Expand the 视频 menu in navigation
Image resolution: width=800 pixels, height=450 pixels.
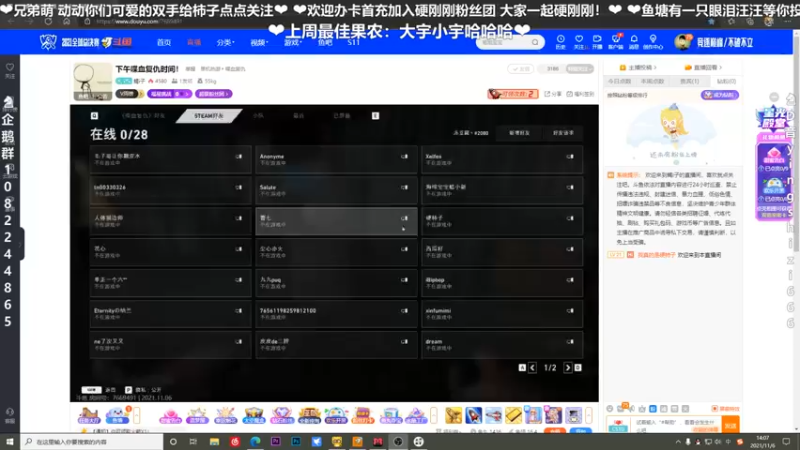pyautogui.click(x=259, y=43)
